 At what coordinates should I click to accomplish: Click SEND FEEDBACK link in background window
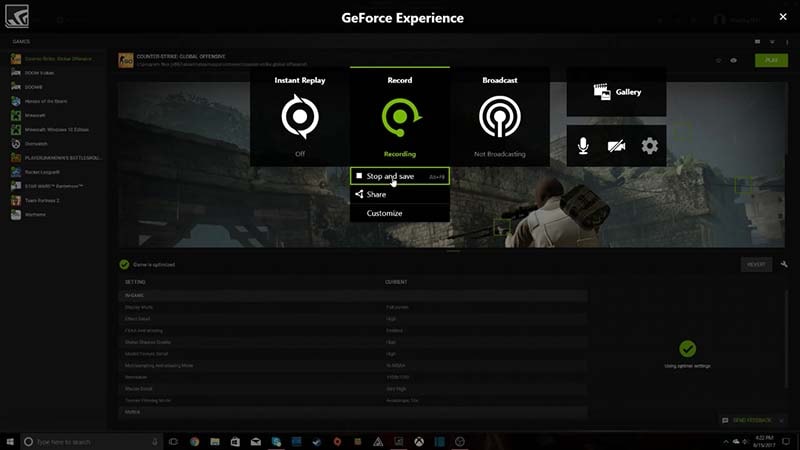coord(752,420)
